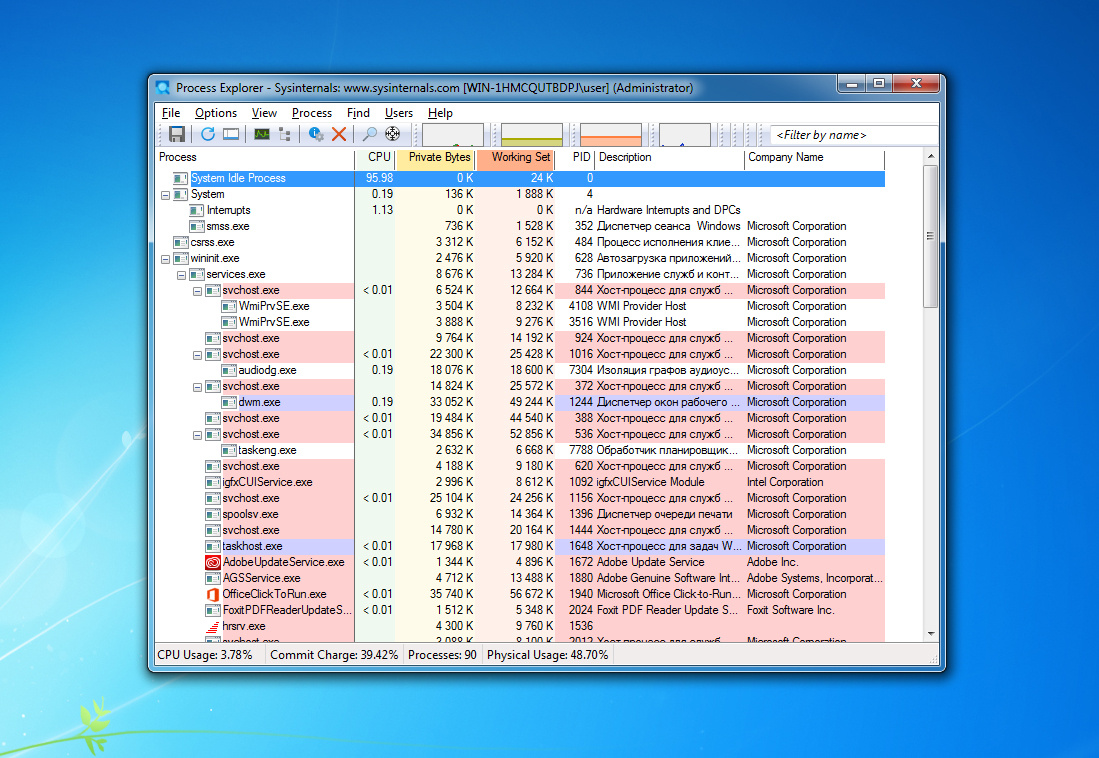Click the Refresh Now toolbar icon
The height and width of the screenshot is (758, 1099).
(x=208, y=134)
